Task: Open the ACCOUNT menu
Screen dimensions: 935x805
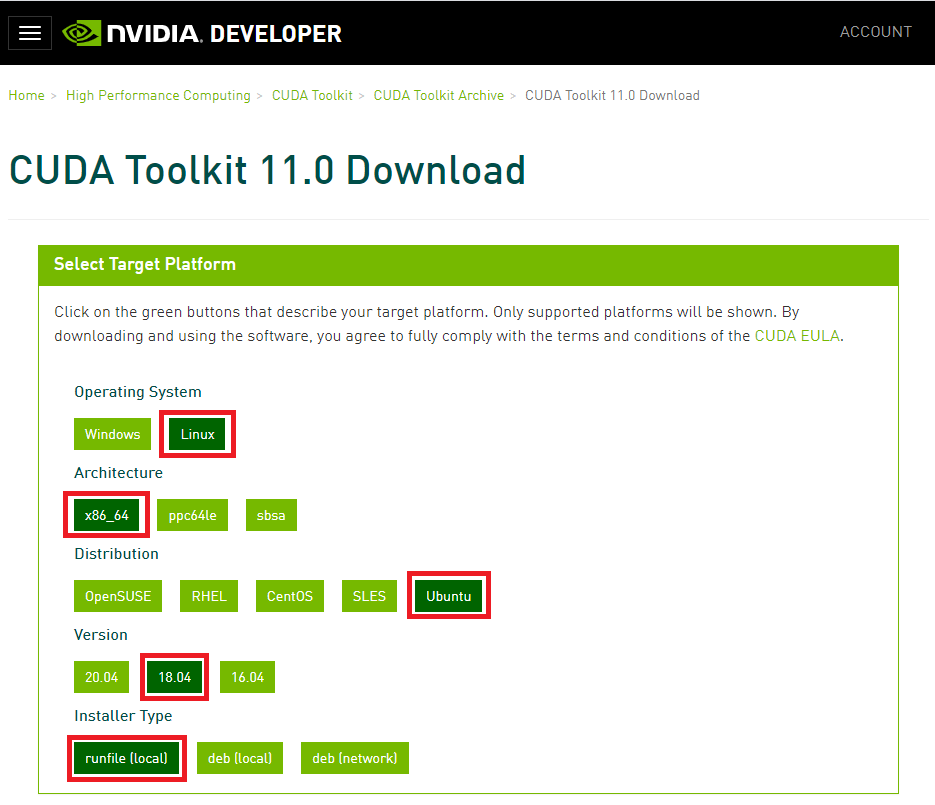Action: [x=875, y=32]
